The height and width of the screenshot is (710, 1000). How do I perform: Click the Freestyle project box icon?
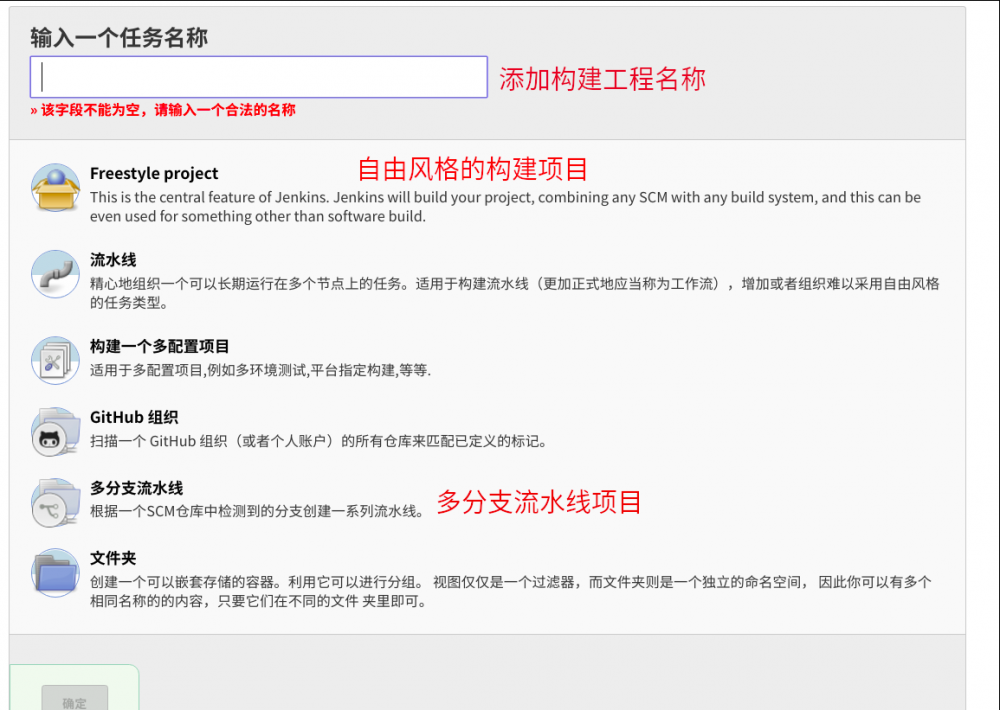click(x=55, y=188)
